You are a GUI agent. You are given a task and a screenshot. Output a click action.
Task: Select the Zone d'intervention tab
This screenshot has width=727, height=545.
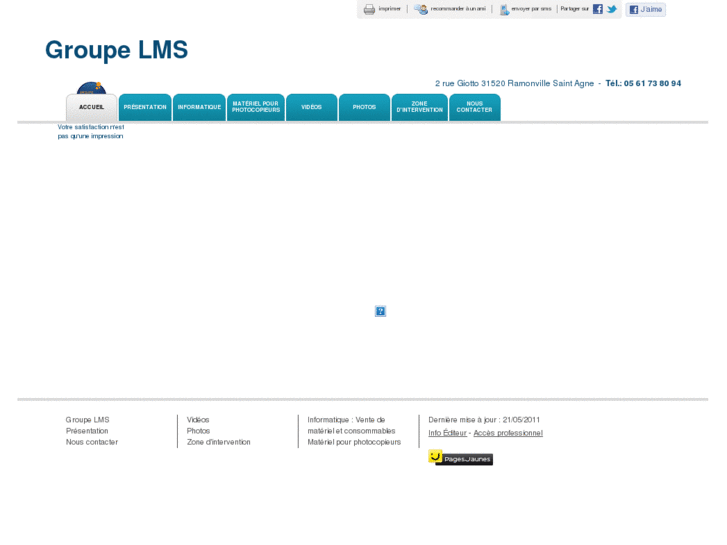coord(420,107)
